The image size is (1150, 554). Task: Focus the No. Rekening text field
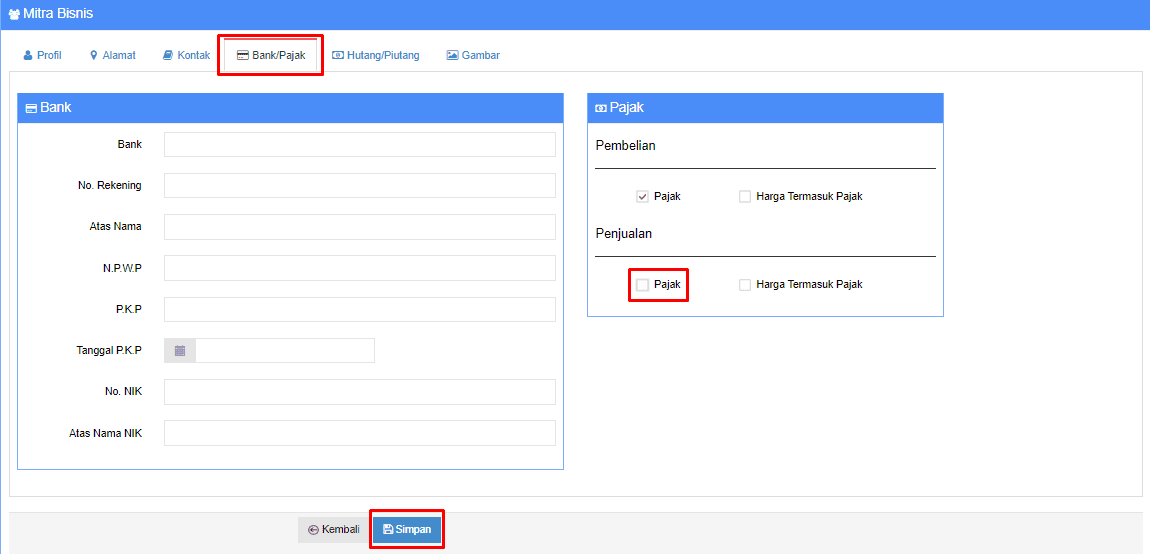point(359,186)
